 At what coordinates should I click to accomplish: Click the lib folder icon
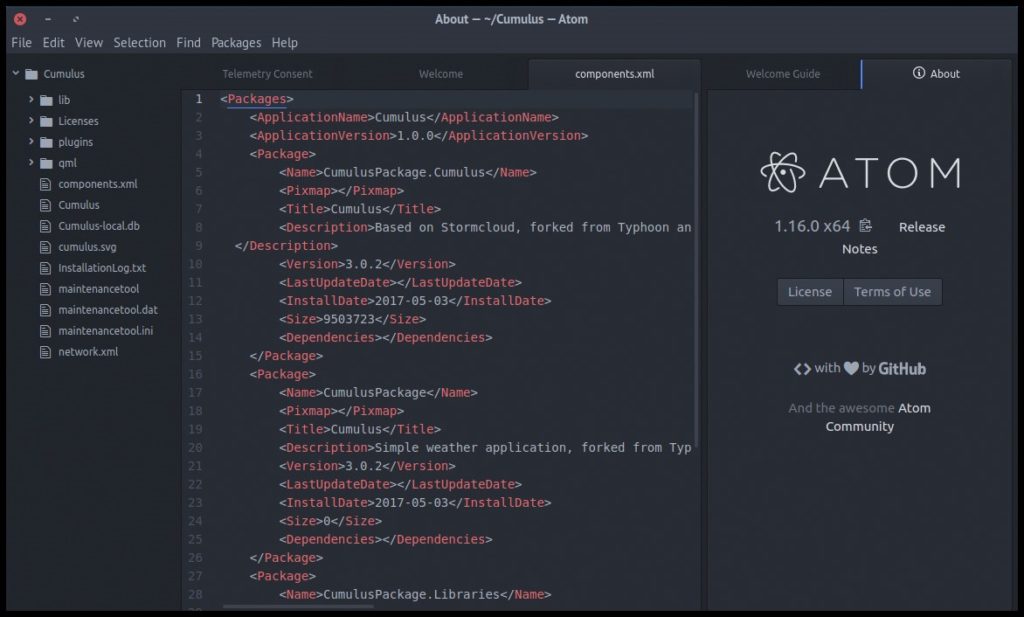tap(46, 100)
